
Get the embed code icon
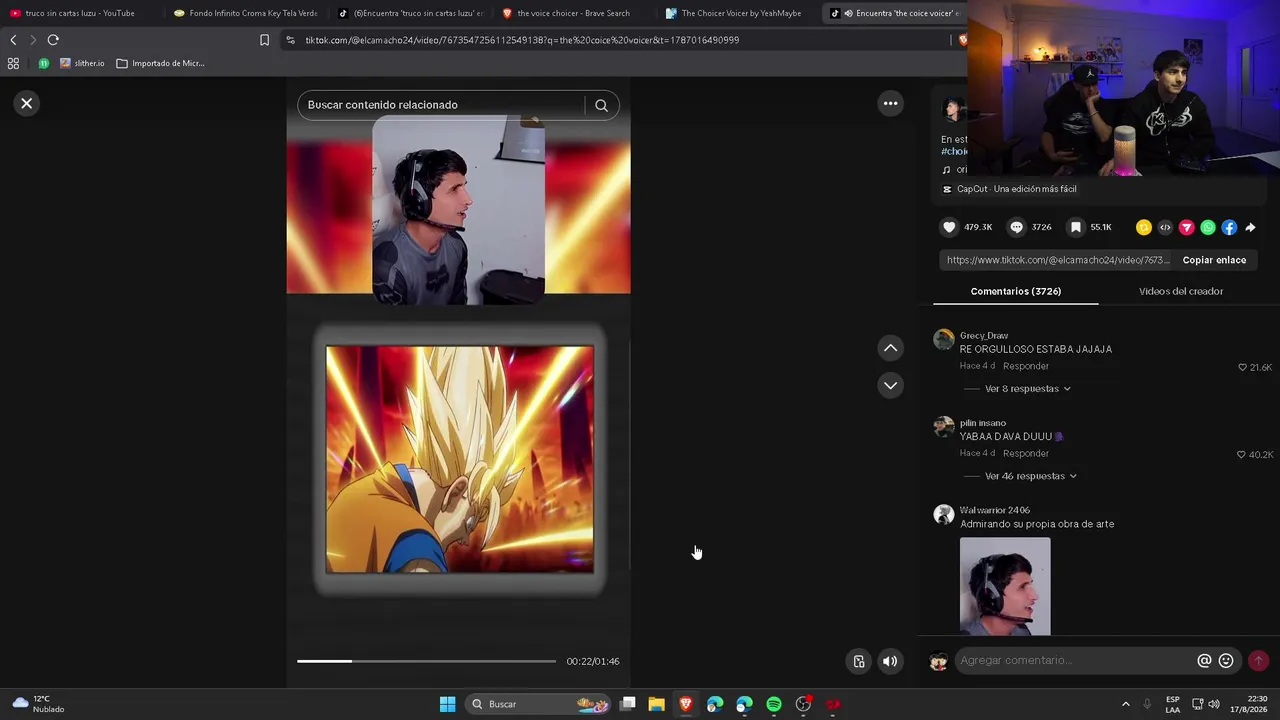click(x=1165, y=227)
